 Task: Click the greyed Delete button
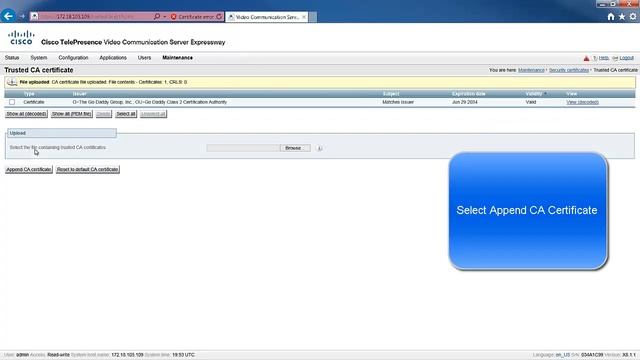pos(104,114)
